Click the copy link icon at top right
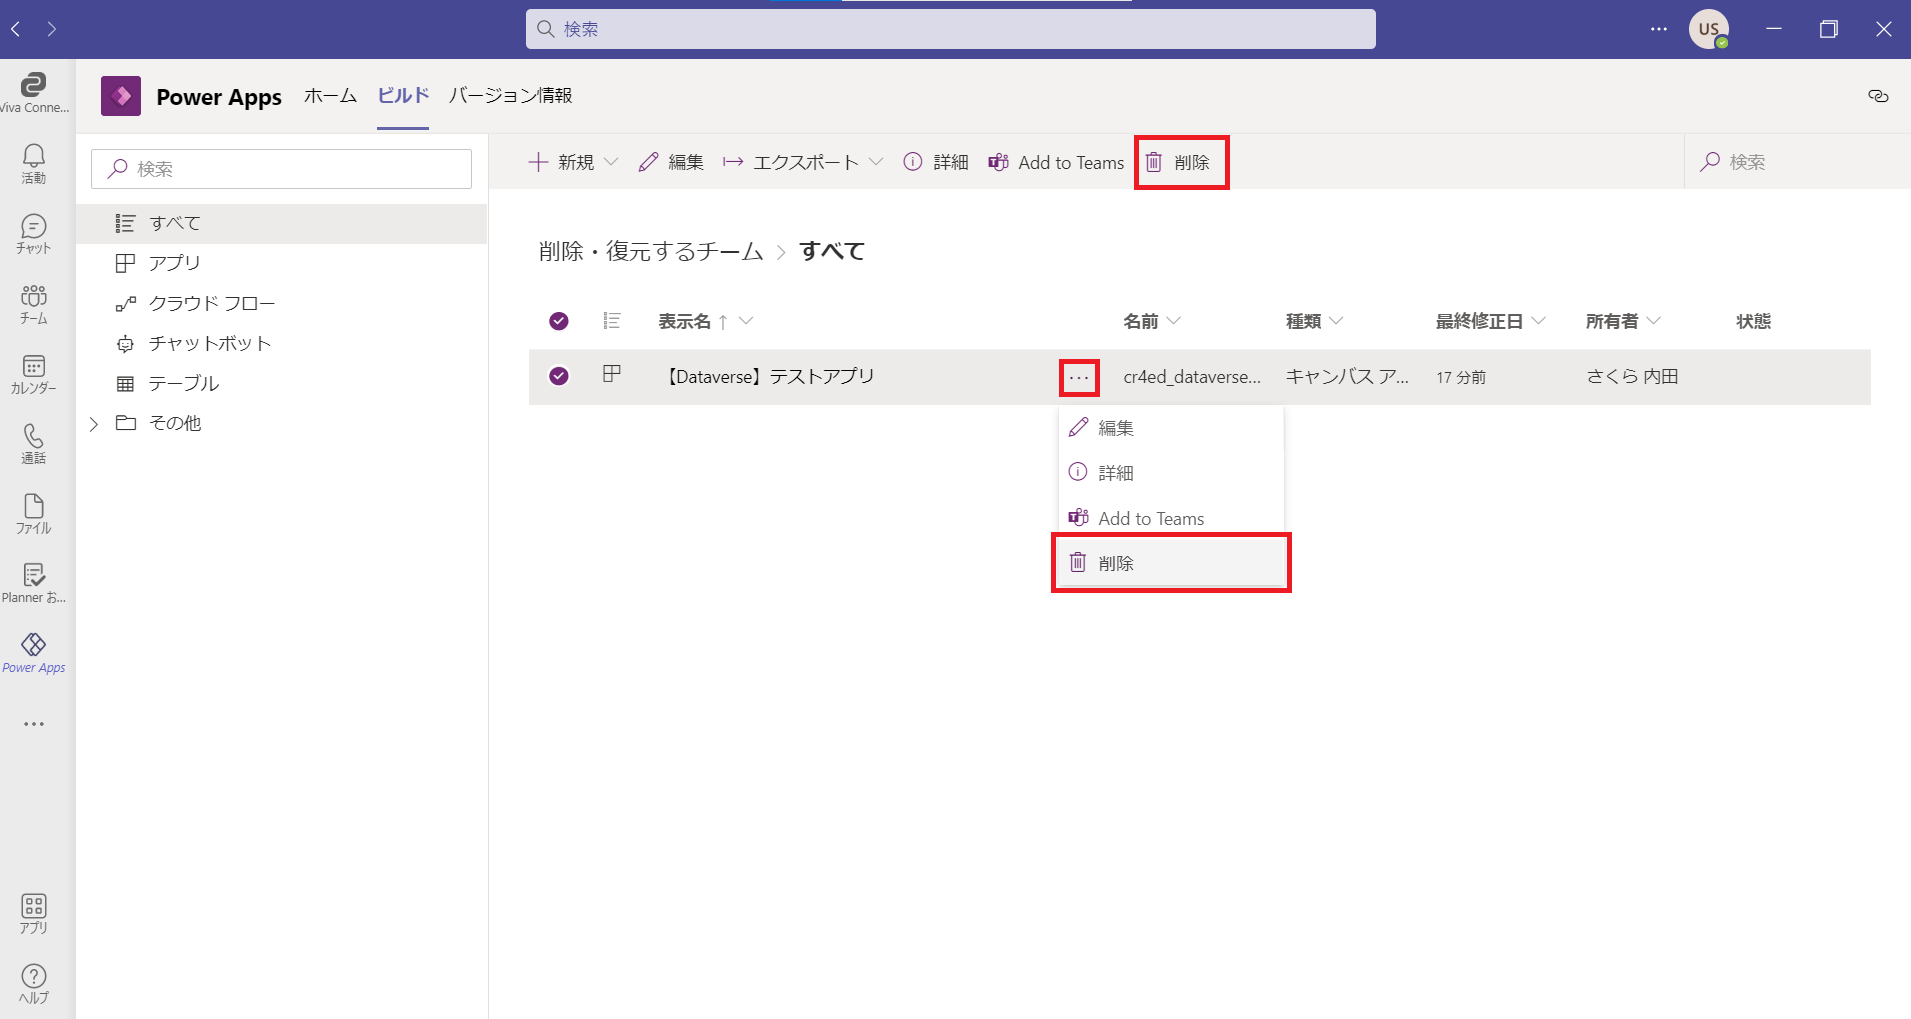1911x1019 pixels. click(1878, 96)
